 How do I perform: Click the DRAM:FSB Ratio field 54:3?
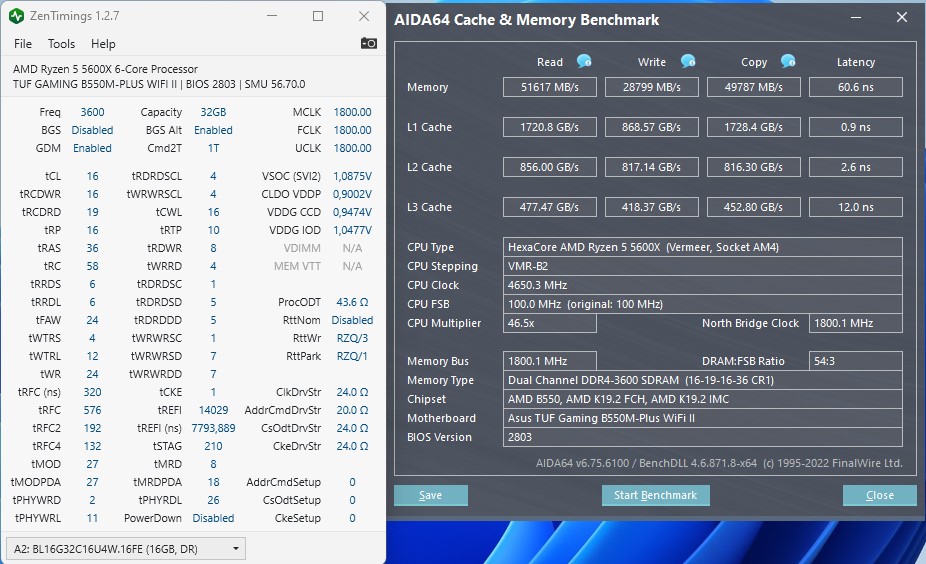[x=856, y=361]
